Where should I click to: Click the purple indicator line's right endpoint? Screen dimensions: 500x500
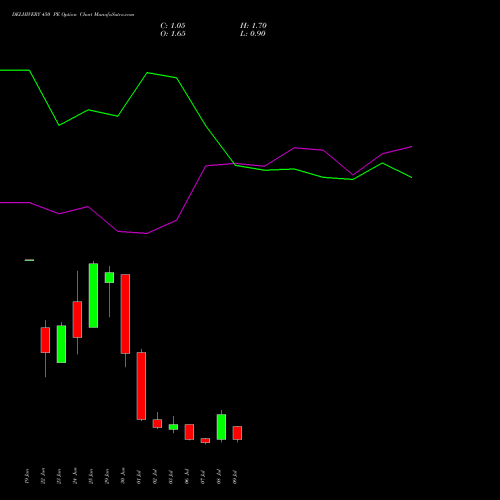pos(412,146)
